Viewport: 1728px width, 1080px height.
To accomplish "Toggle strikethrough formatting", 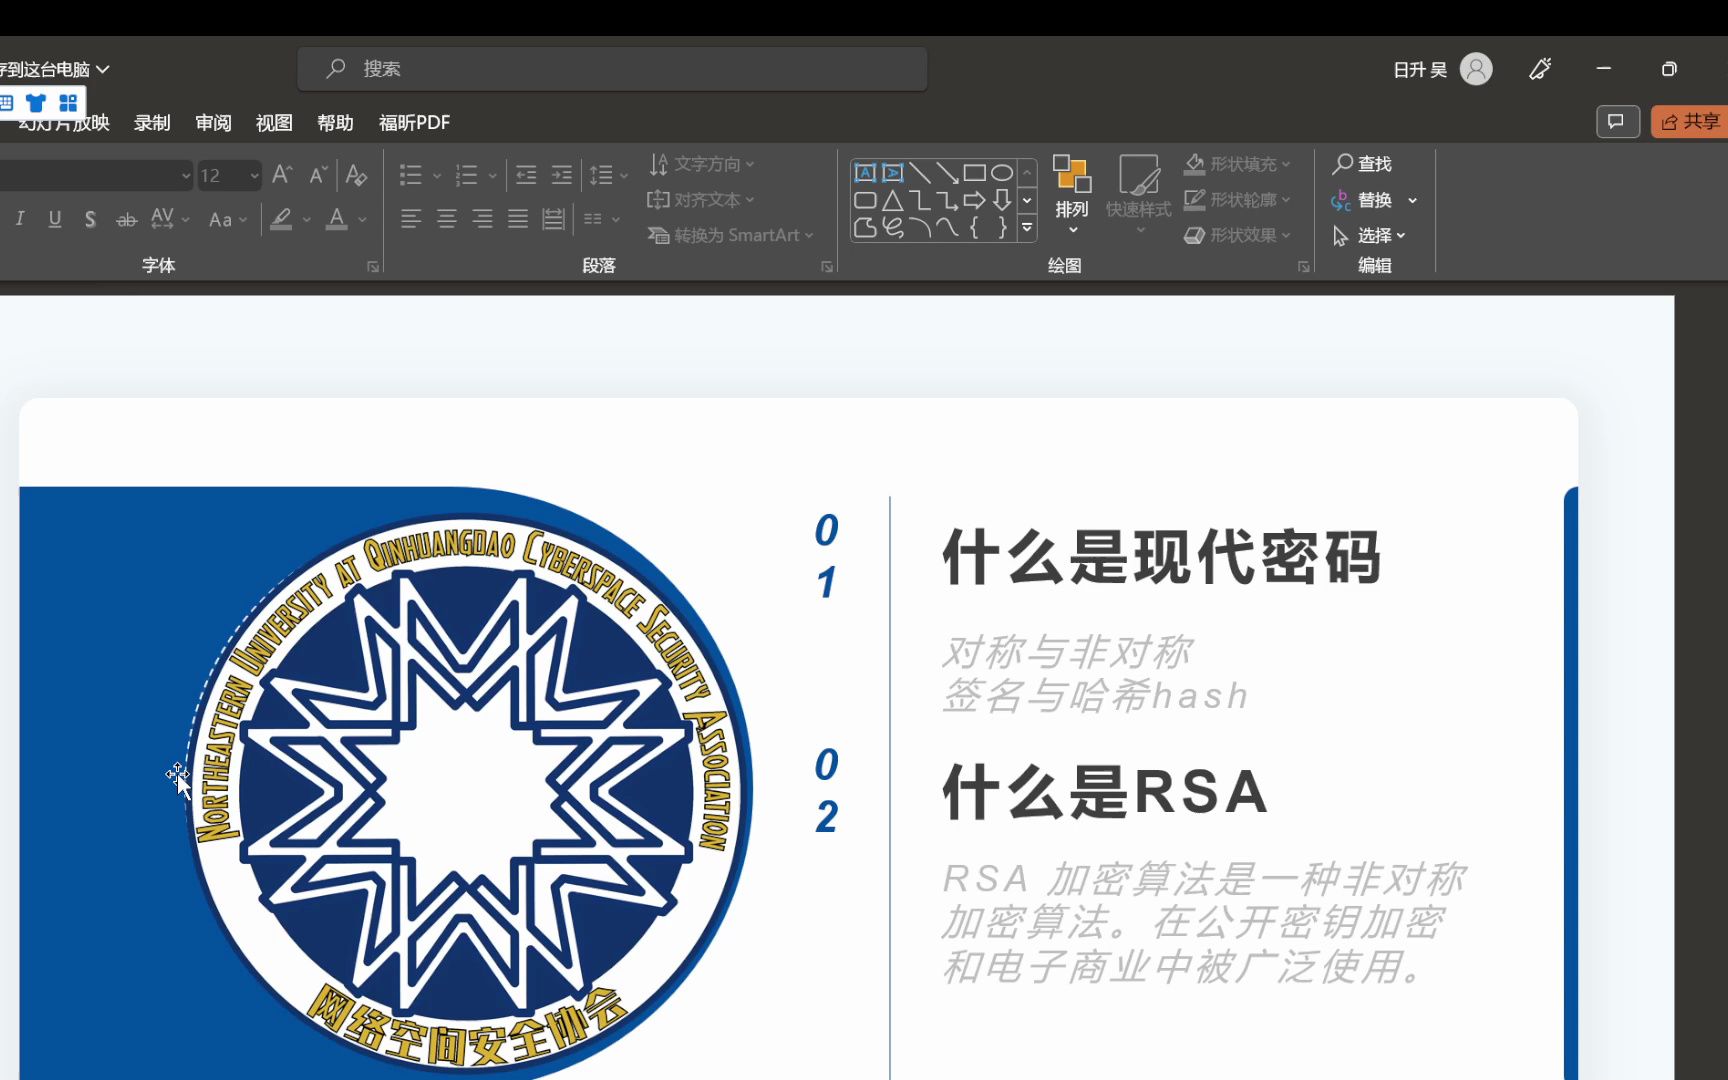I will [x=126, y=219].
